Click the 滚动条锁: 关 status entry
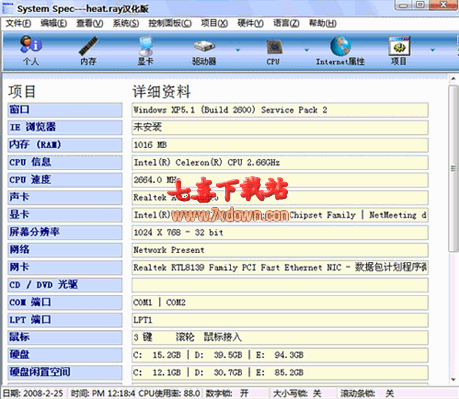The width and height of the screenshot is (459, 399). (x=367, y=393)
